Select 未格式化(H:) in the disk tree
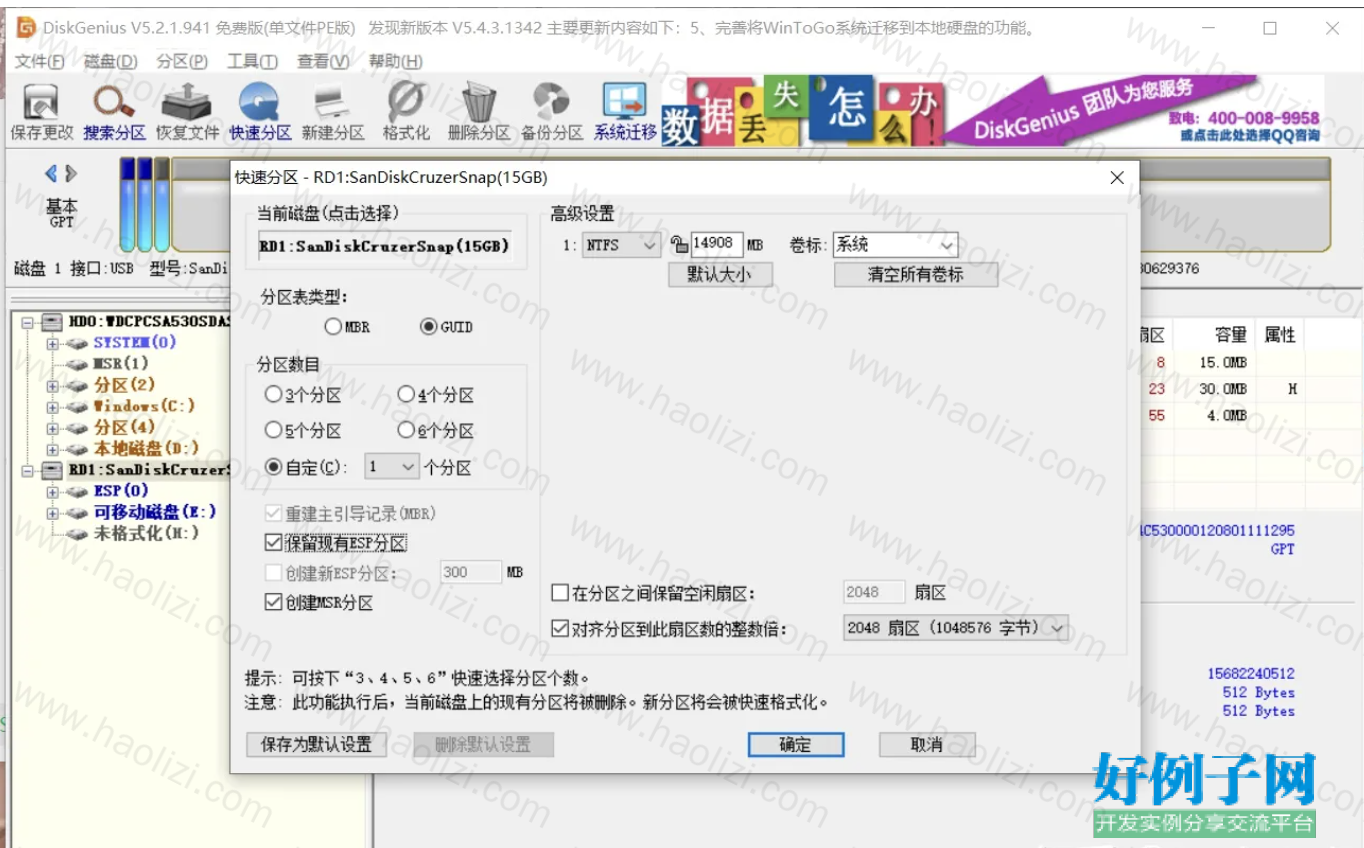1364x848 pixels. tap(146, 533)
